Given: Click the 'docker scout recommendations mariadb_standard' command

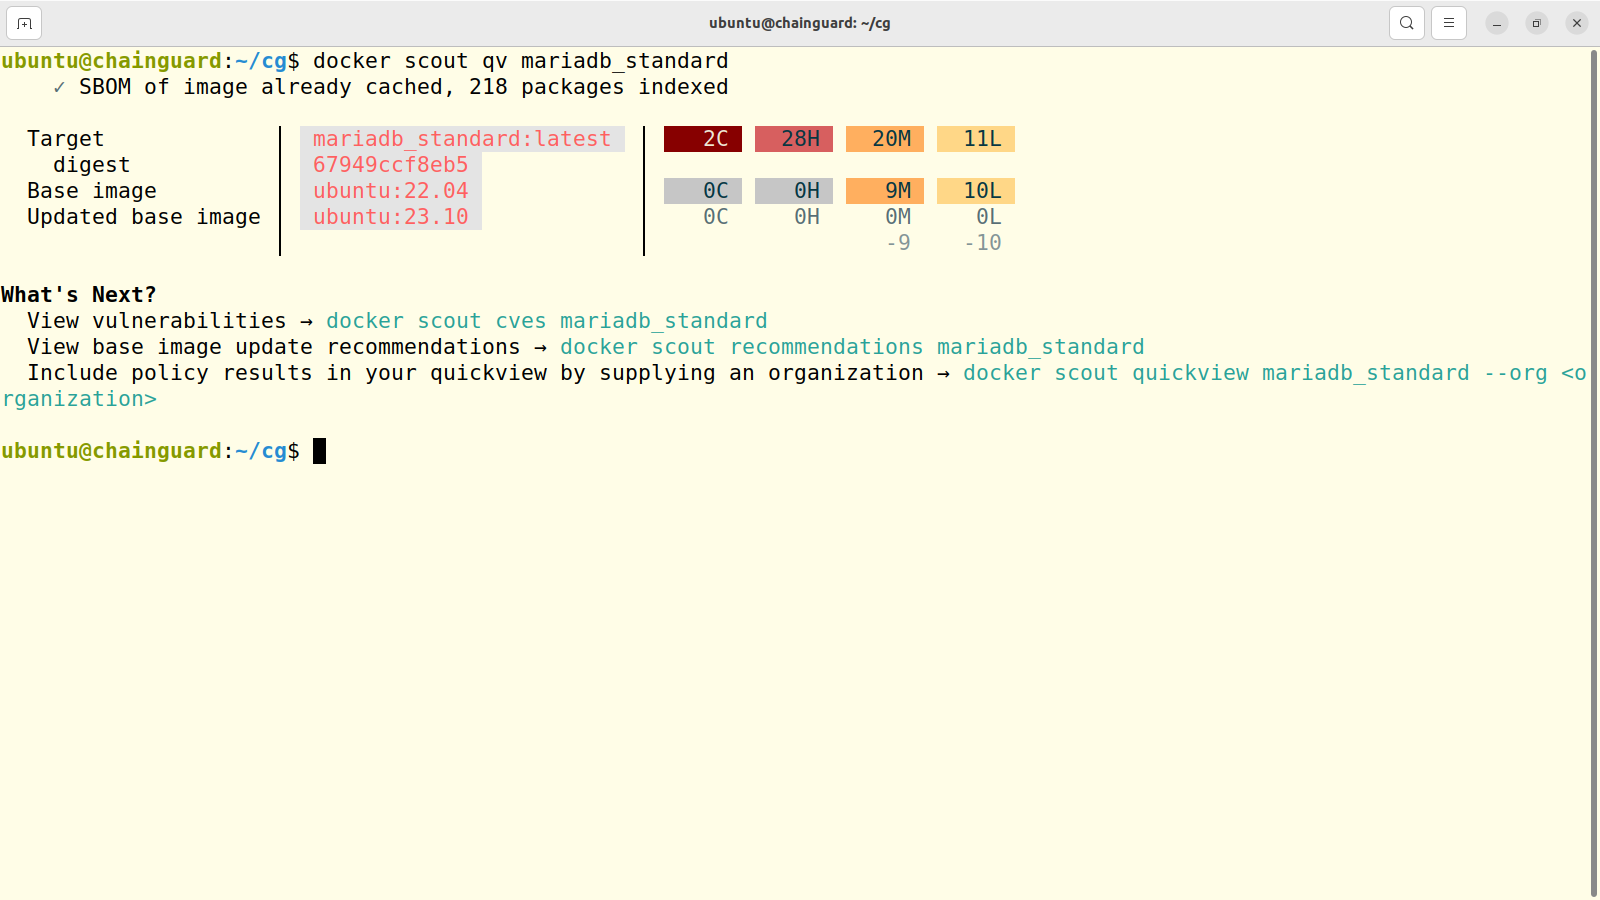Looking at the screenshot, I should point(852,347).
